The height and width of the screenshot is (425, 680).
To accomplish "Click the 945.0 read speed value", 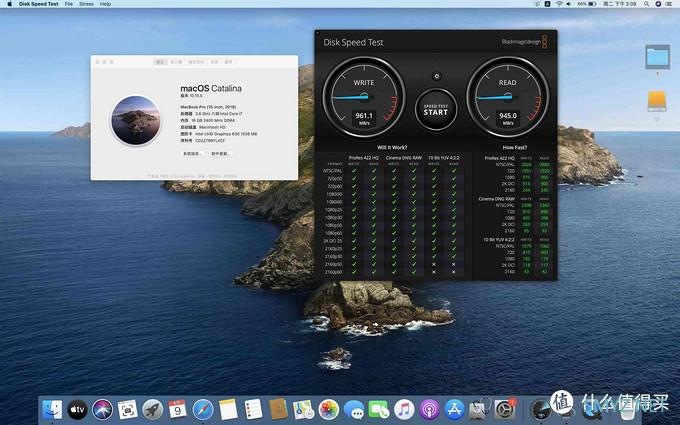I will [508, 116].
